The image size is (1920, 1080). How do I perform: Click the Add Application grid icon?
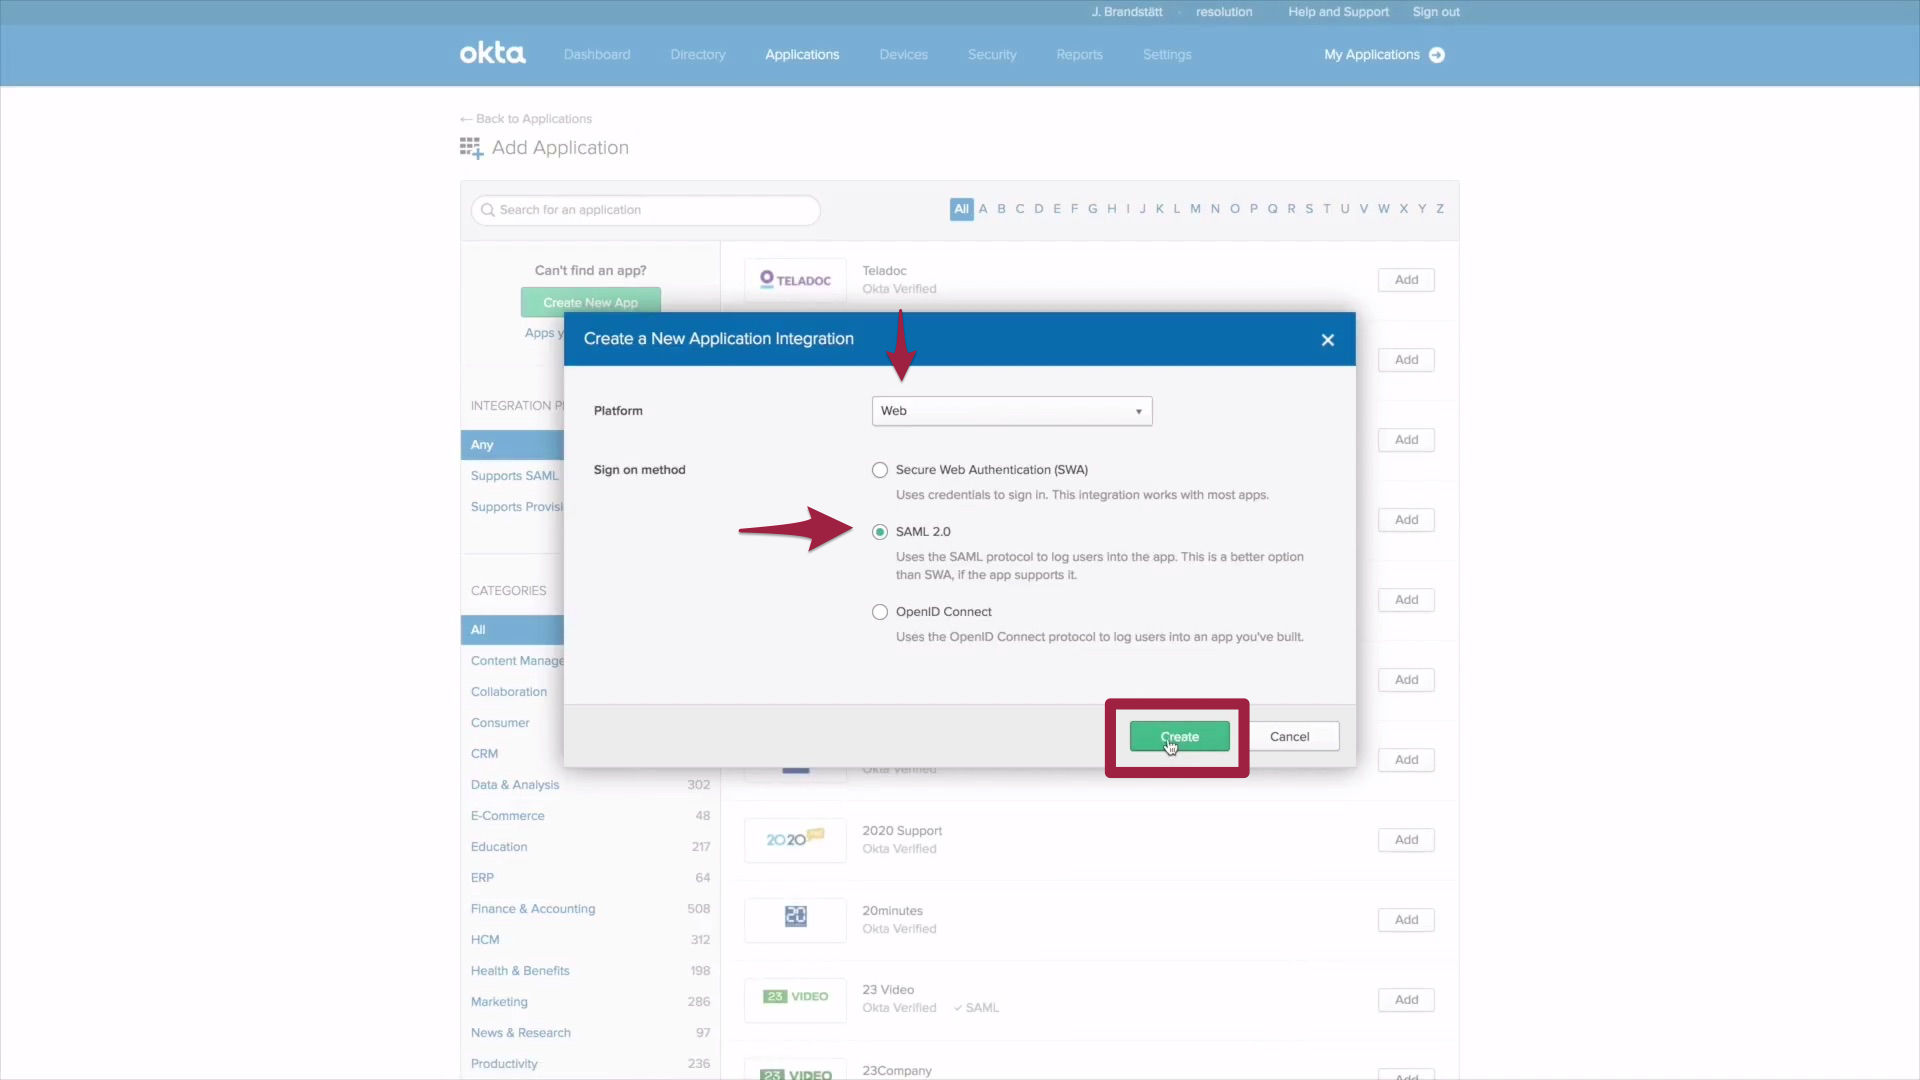tap(471, 148)
